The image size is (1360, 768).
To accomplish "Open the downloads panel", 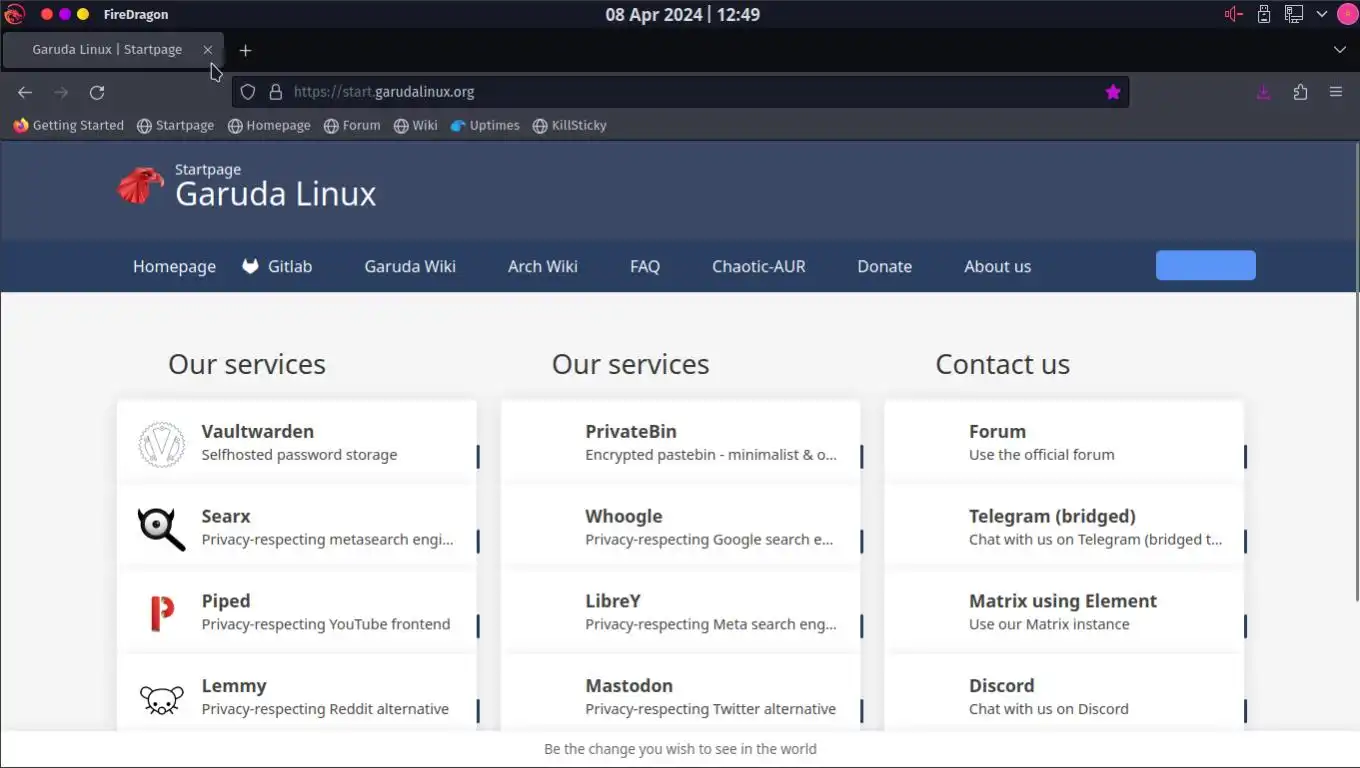I will click(x=1264, y=92).
